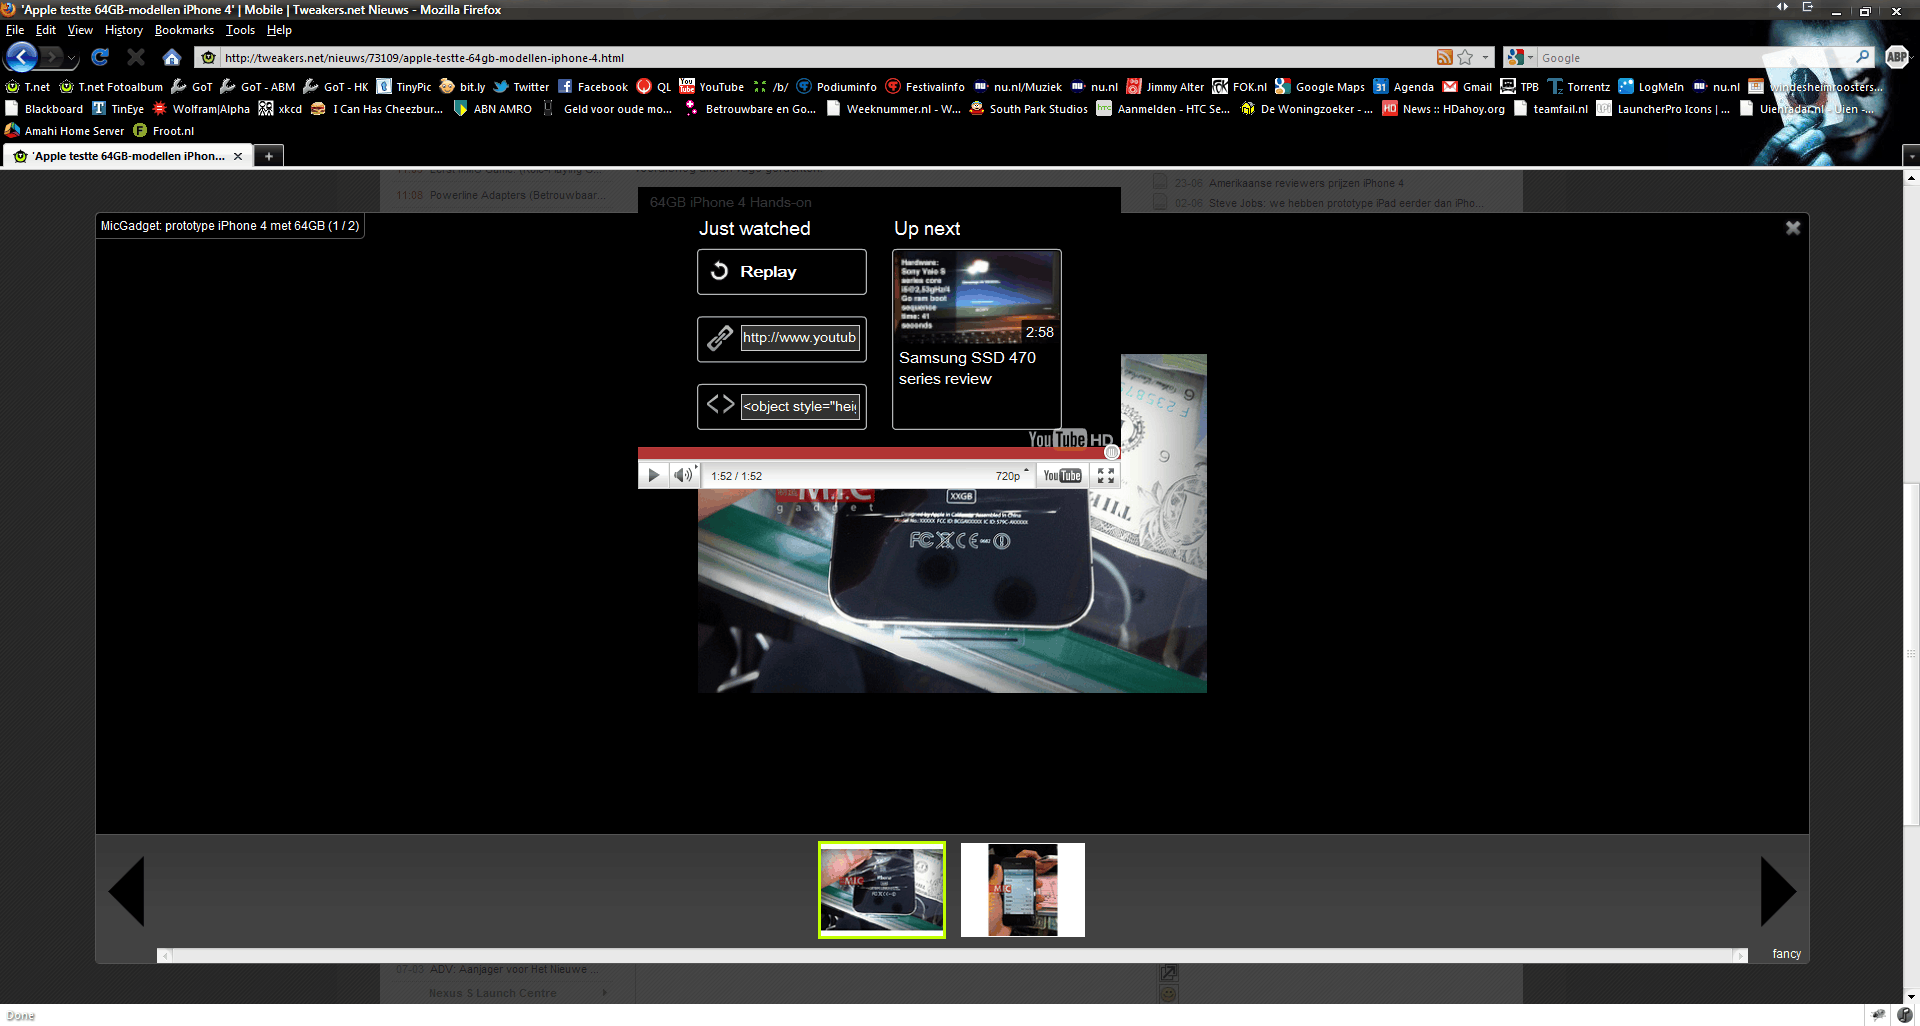Click the embed code object field
The height and width of the screenshot is (1026, 1920).
799,407
